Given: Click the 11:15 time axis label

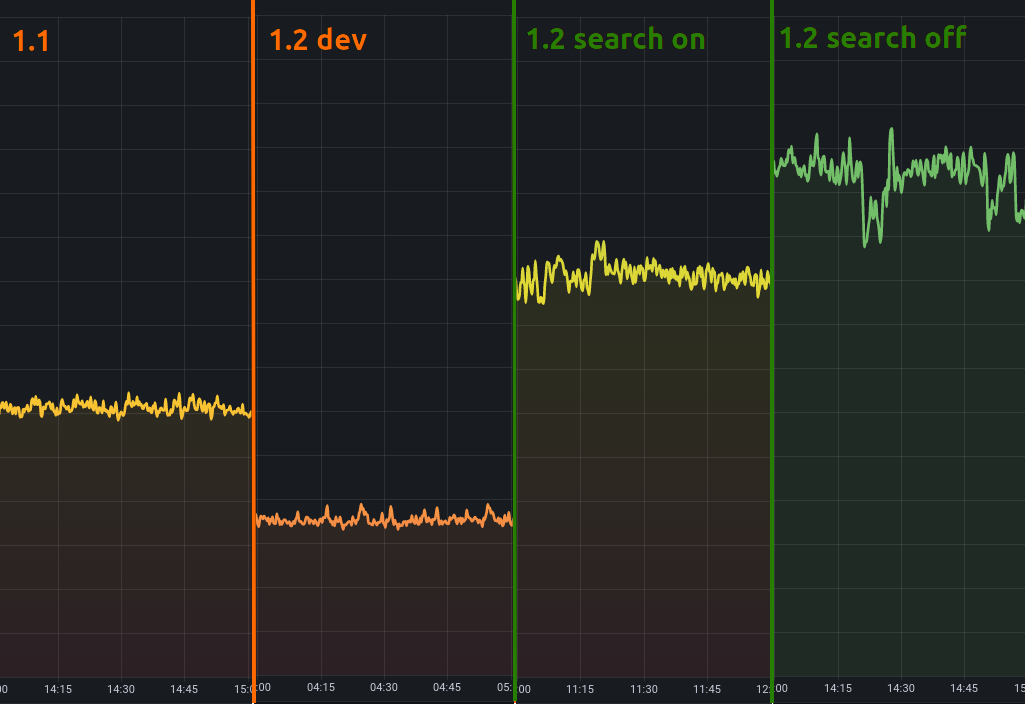Looking at the screenshot, I should (x=580, y=689).
